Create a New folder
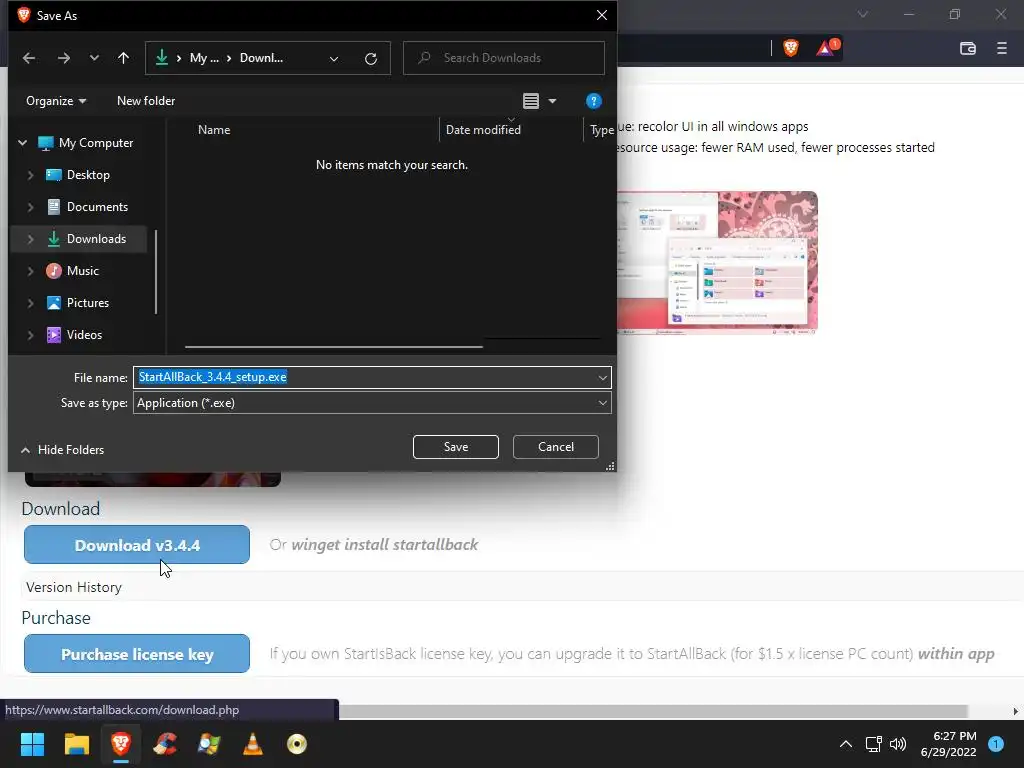 (146, 101)
